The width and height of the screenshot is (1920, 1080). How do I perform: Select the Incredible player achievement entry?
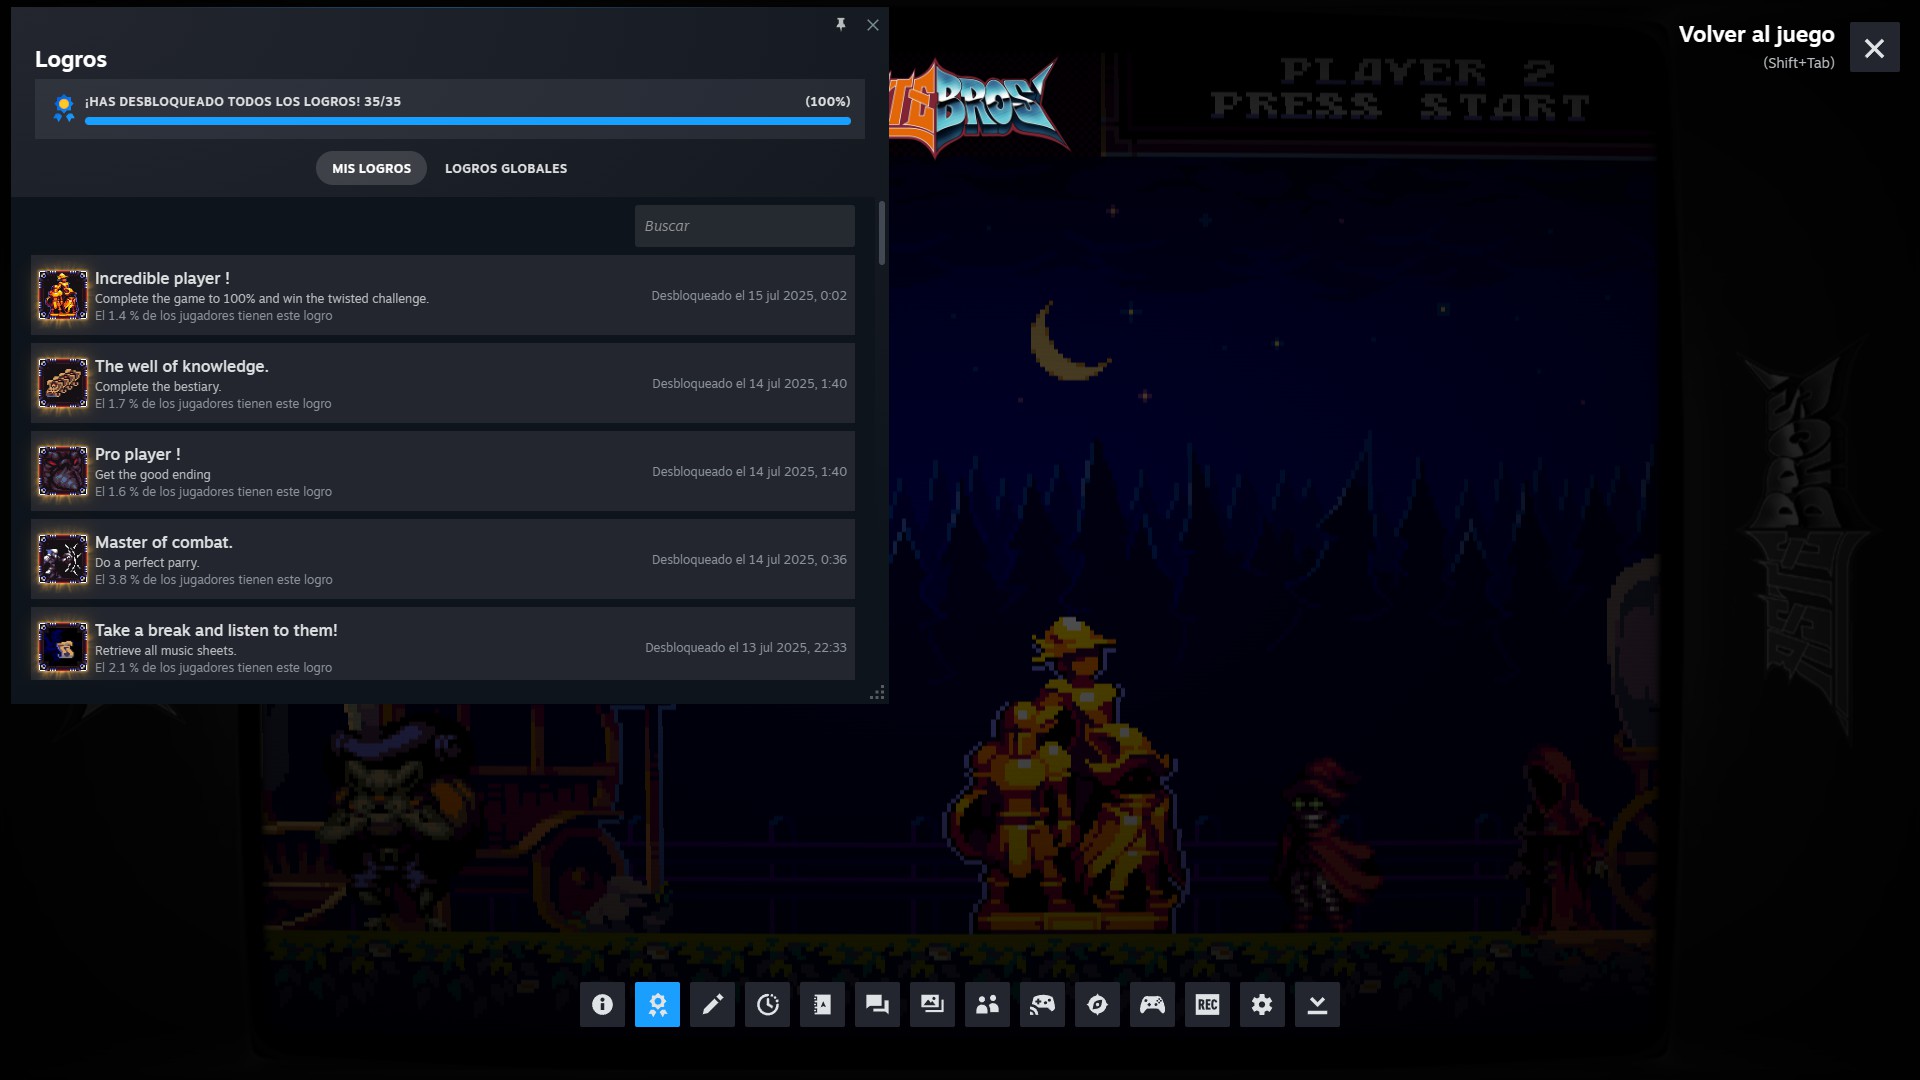pyautogui.click(x=442, y=295)
